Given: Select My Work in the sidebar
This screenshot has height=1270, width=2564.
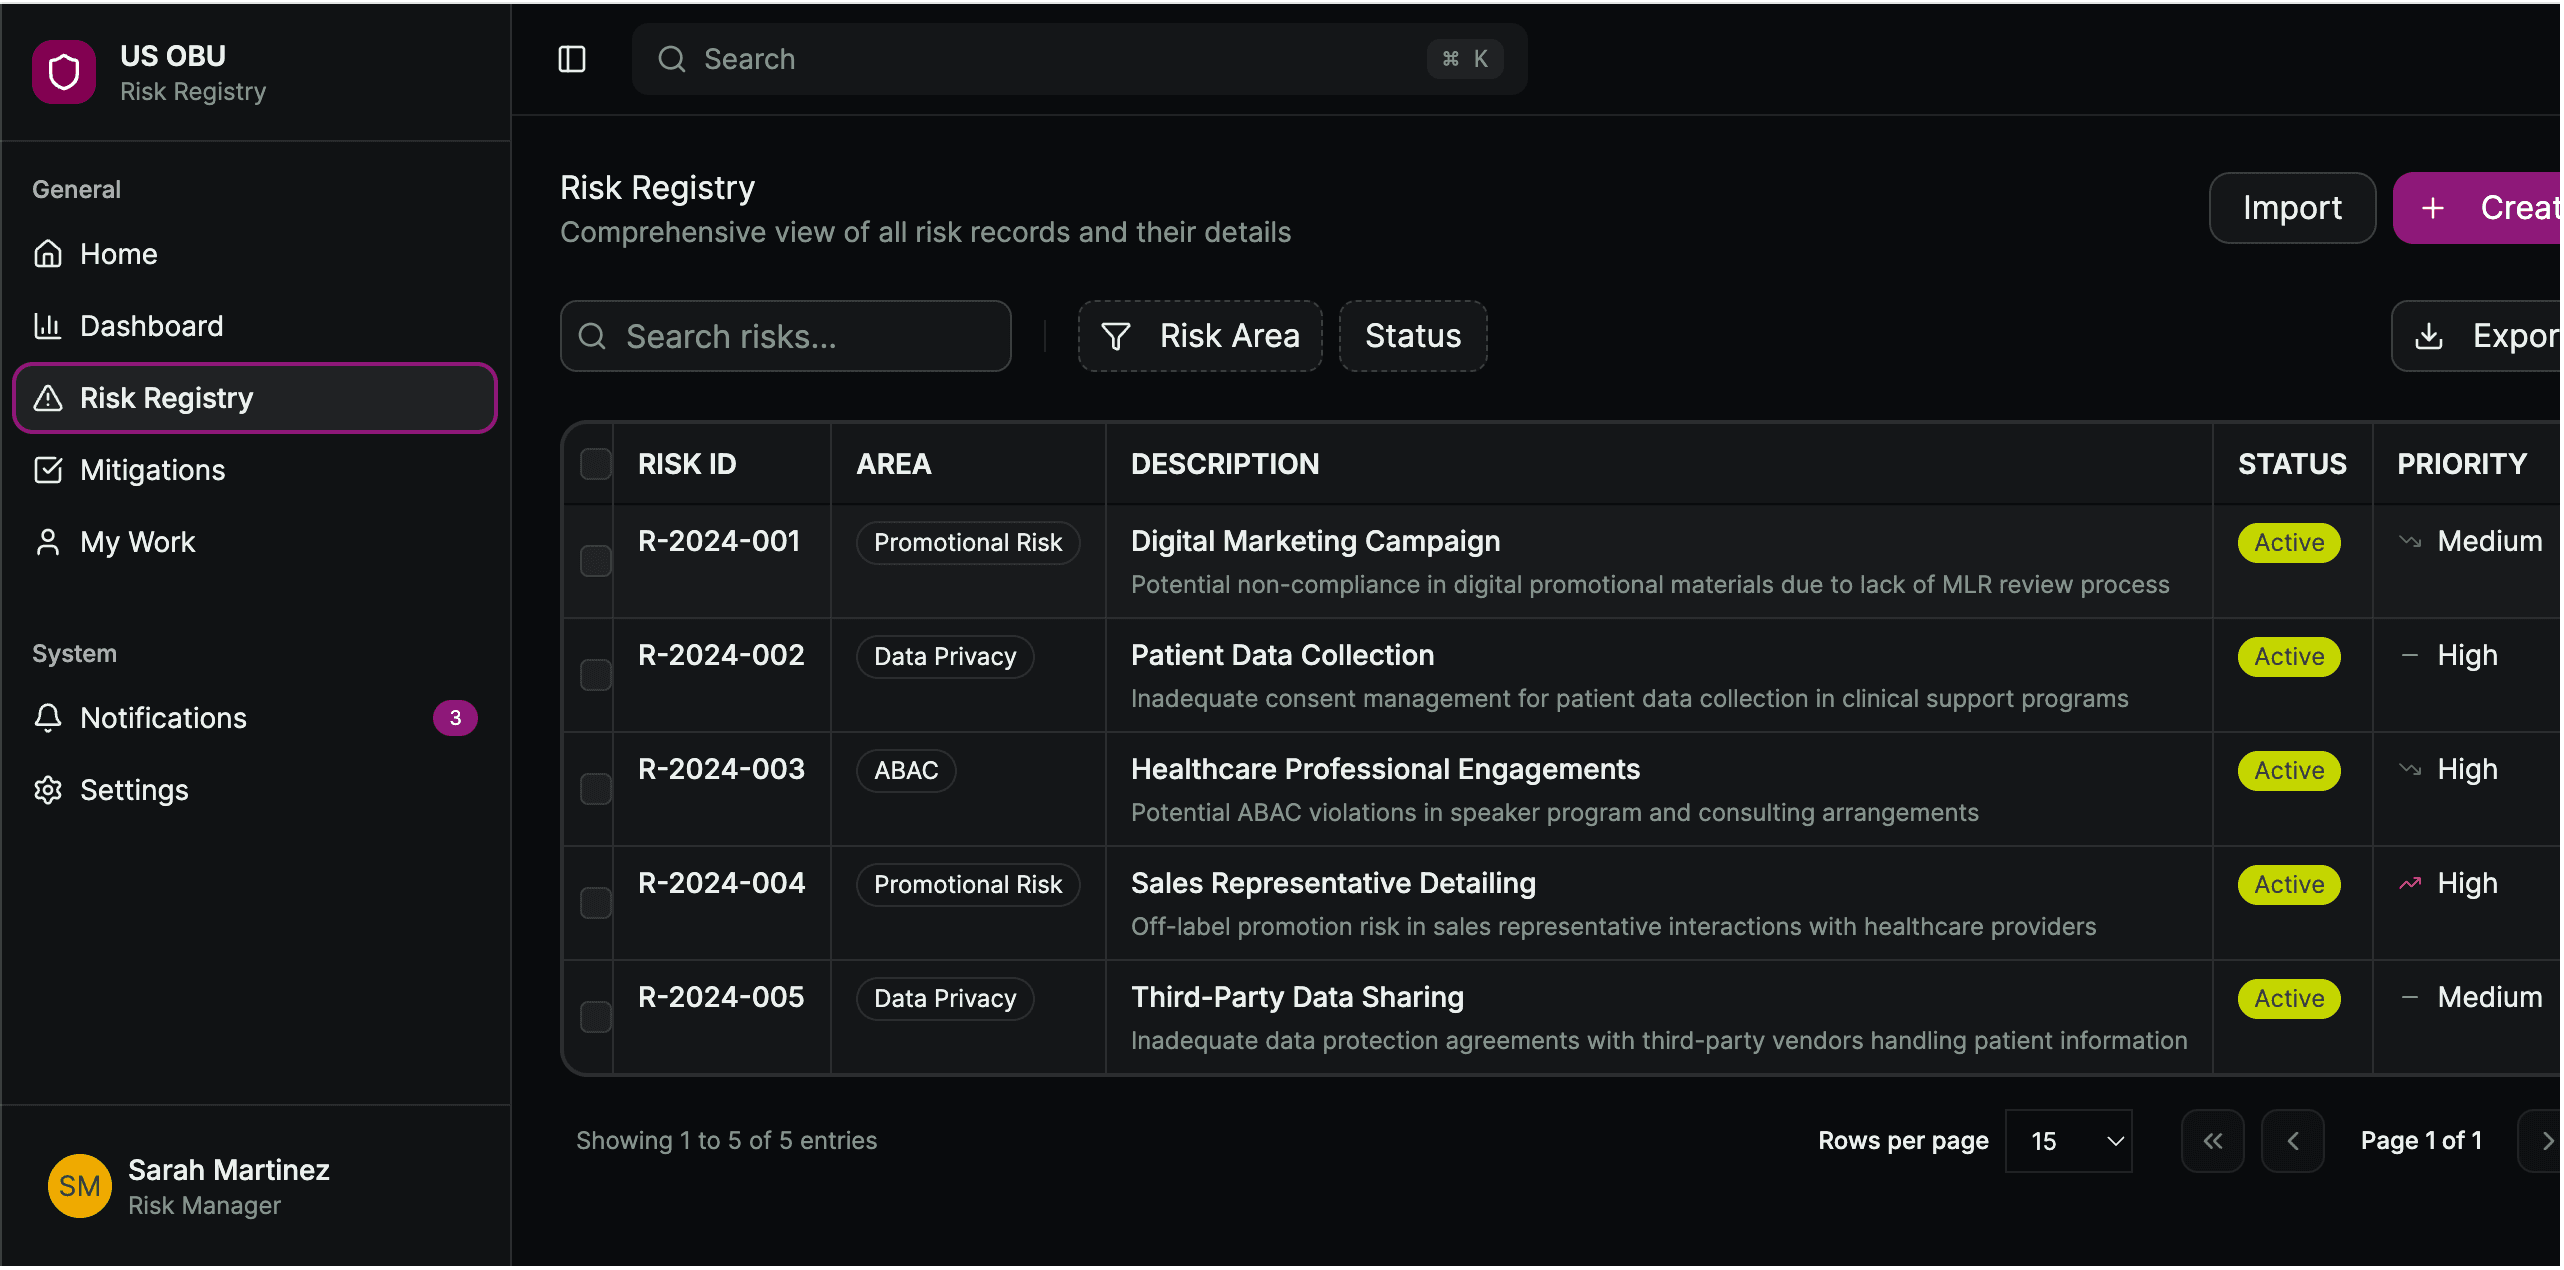Looking at the screenshot, I should (137, 541).
